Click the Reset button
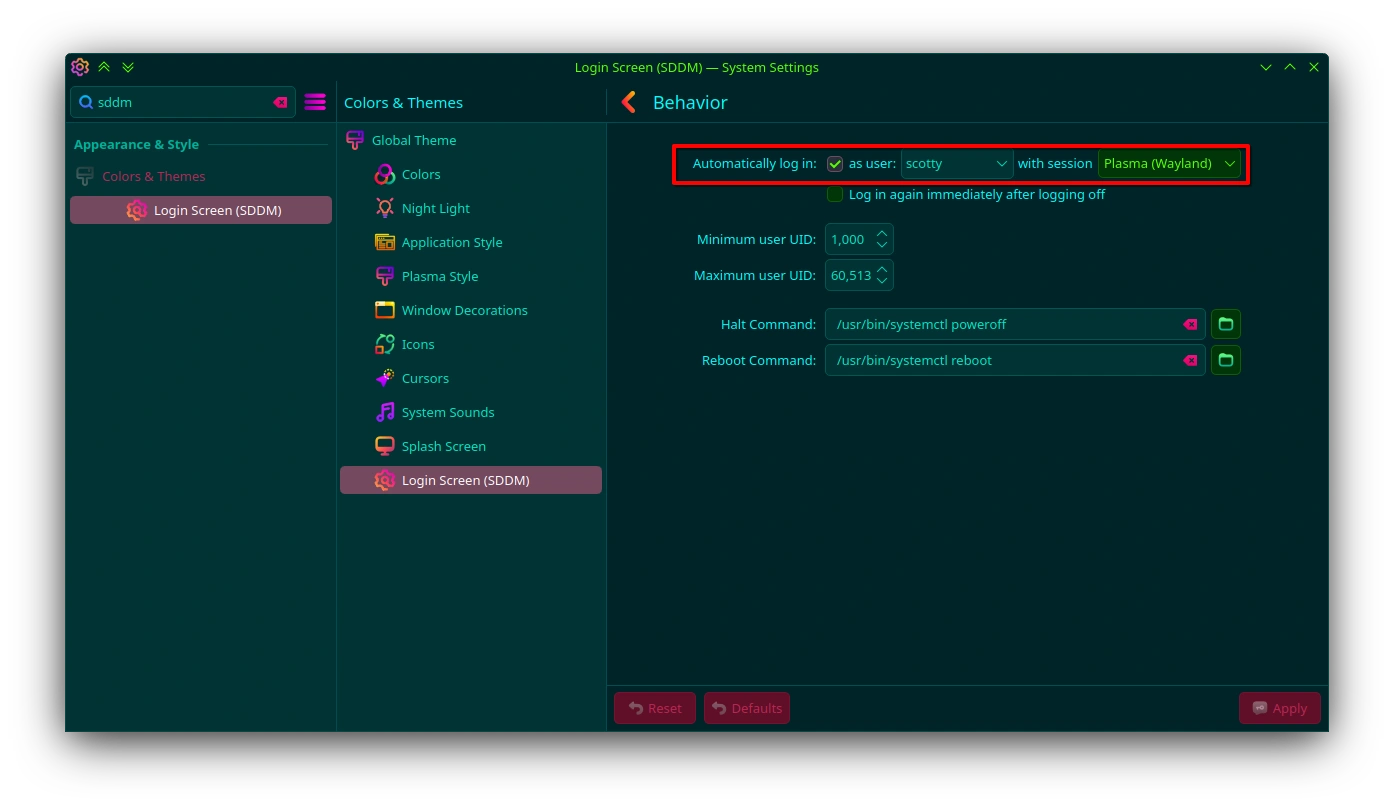Viewport: 1394px width, 809px height. [x=655, y=708]
